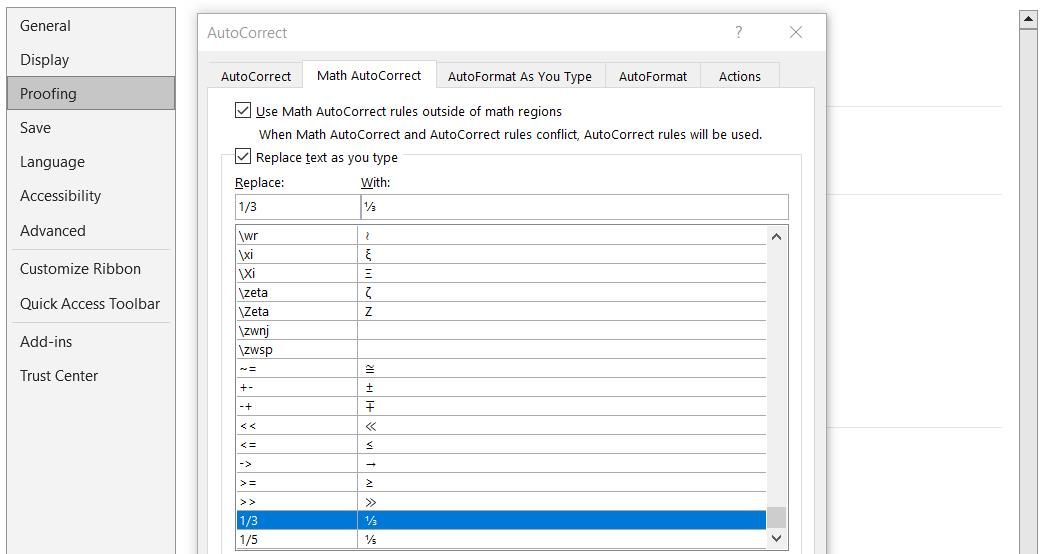Open the Accessibility options category
The height and width of the screenshot is (554, 1045).
coord(91,195)
